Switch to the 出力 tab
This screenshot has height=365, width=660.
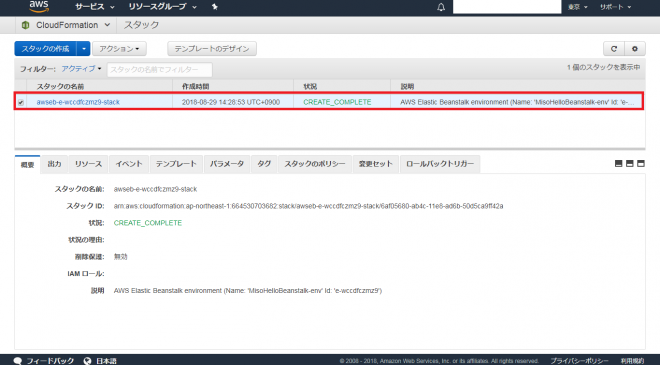[54, 164]
